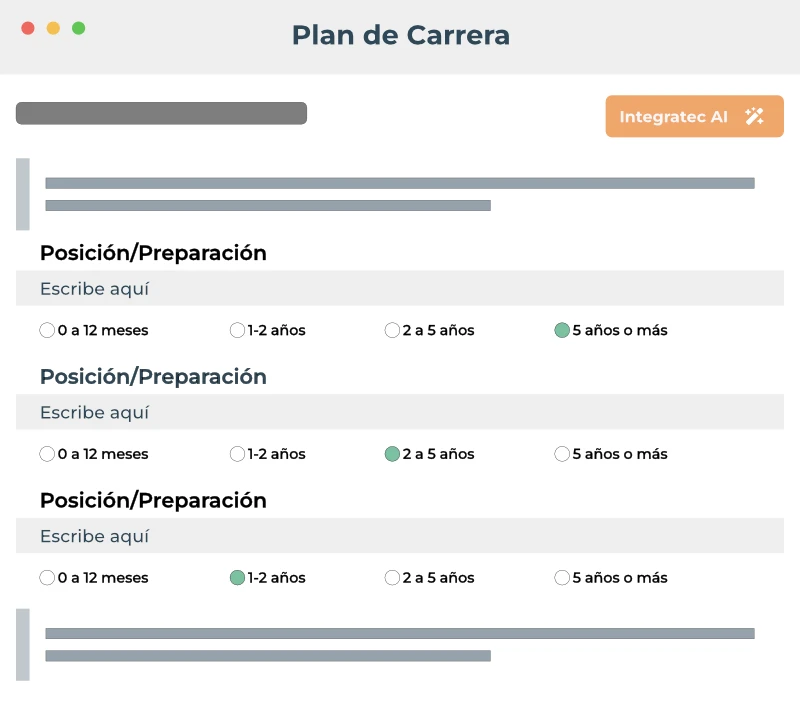
Task: Click the yellow window dot
Action: [x=54, y=28]
